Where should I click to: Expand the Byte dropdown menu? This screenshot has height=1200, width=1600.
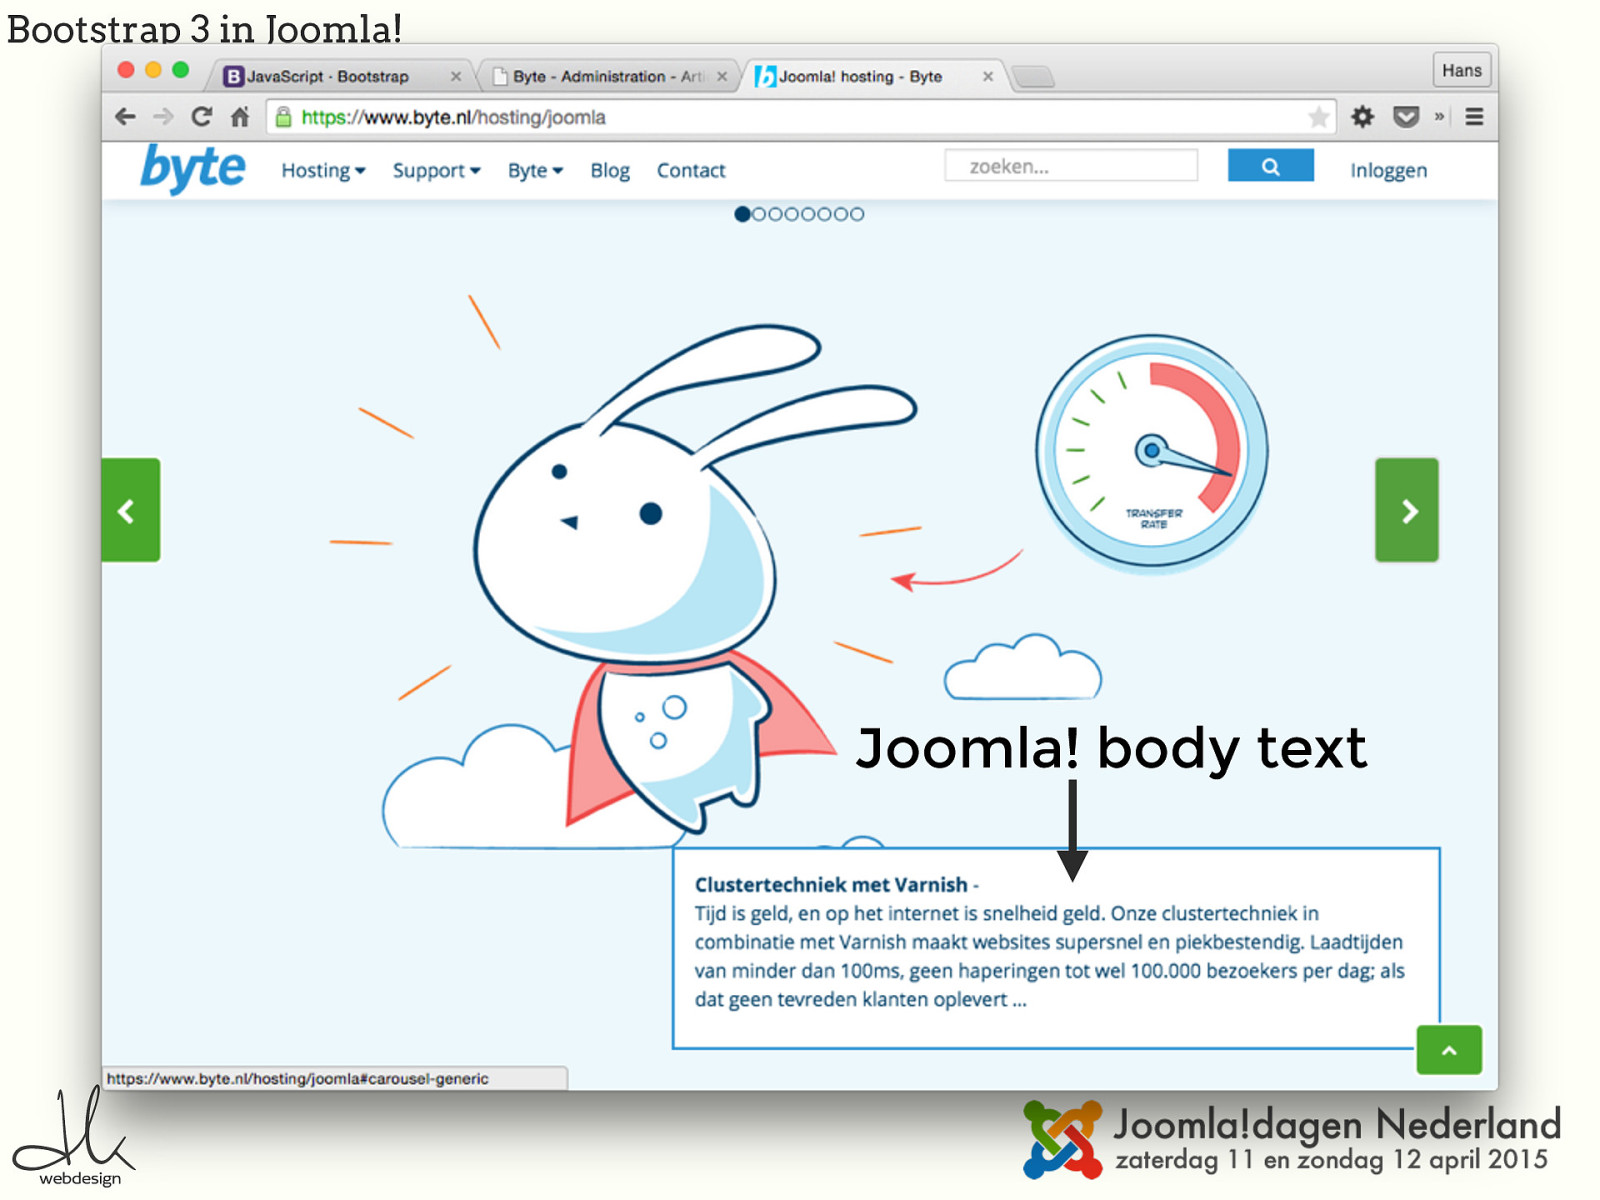pyautogui.click(x=535, y=171)
